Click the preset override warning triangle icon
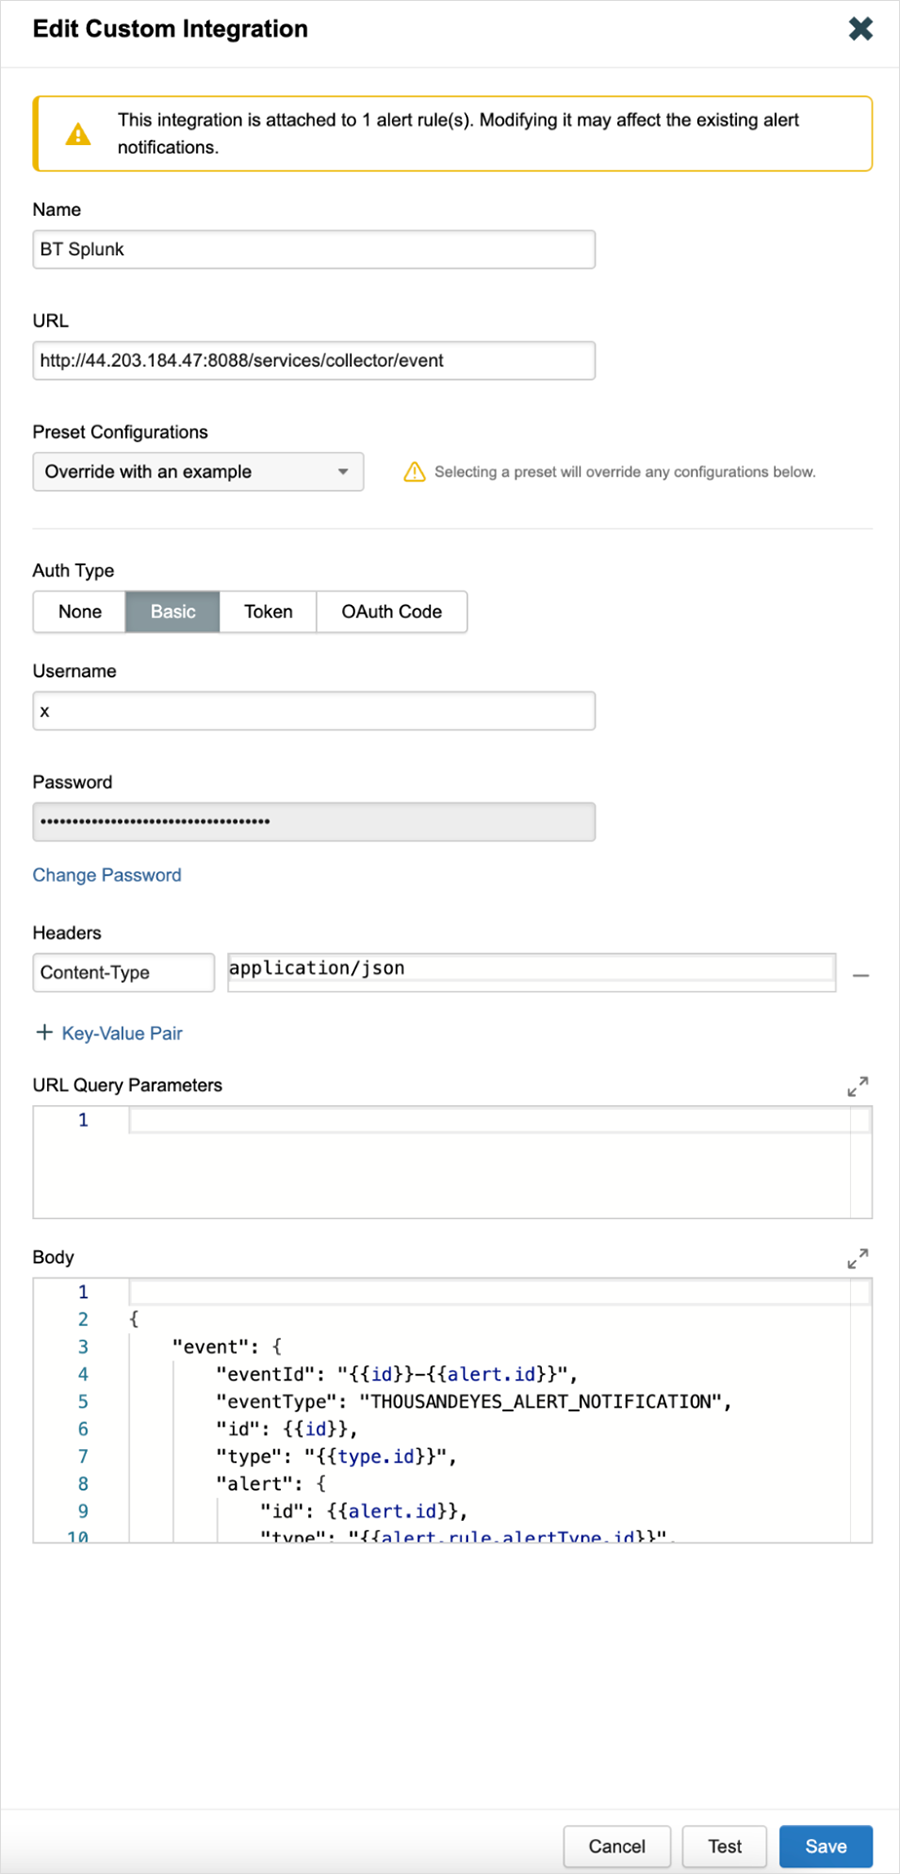Image resolution: width=900 pixels, height=1874 pixels. (x=414, y=472)
